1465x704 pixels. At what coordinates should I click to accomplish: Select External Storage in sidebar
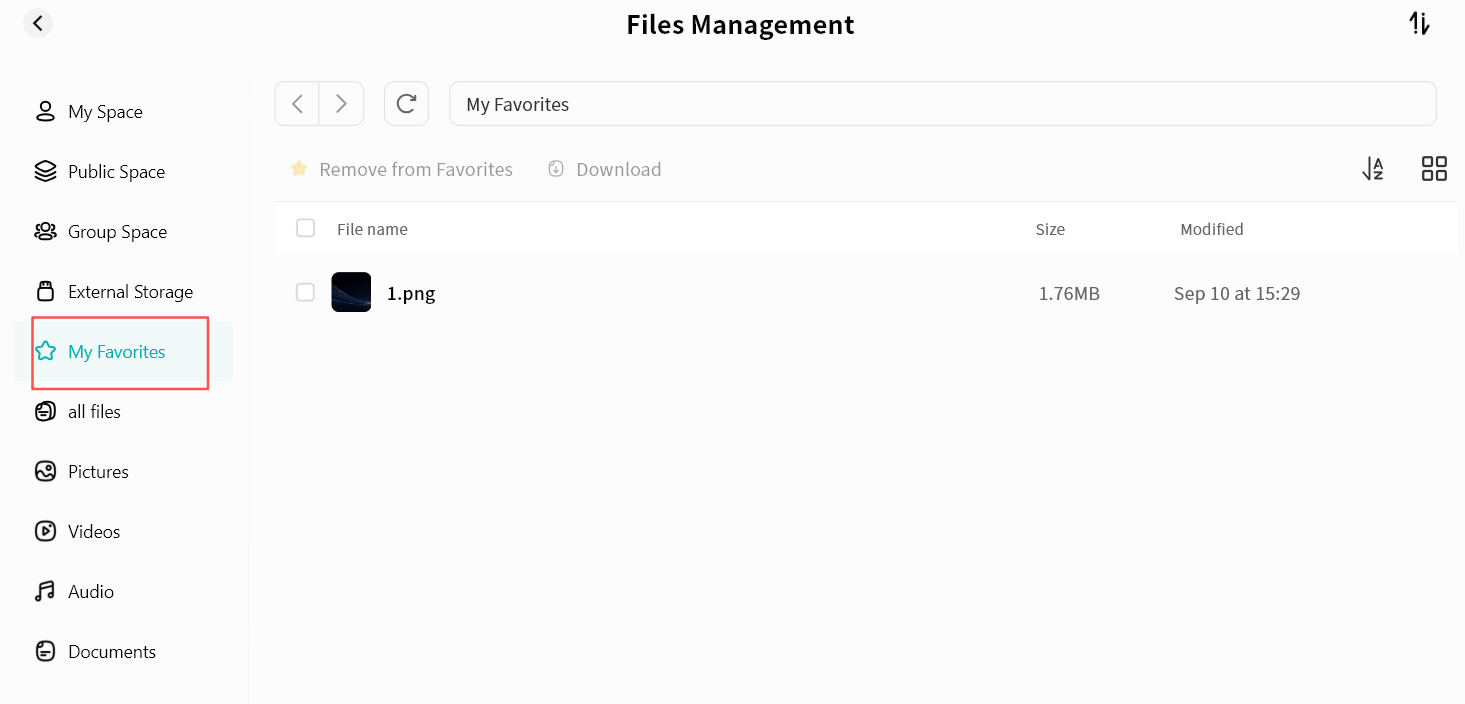[130, 292]
